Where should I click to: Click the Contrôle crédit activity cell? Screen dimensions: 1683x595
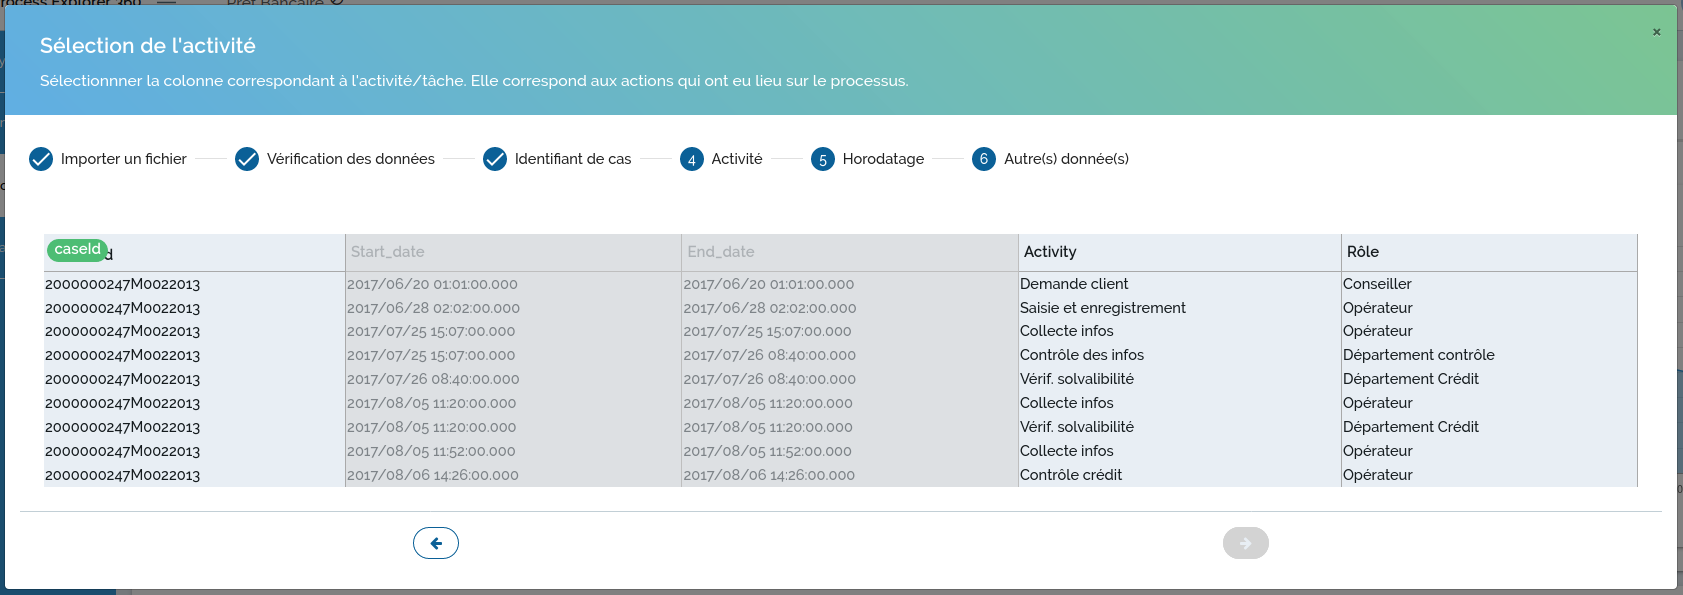click(1071, 475)
